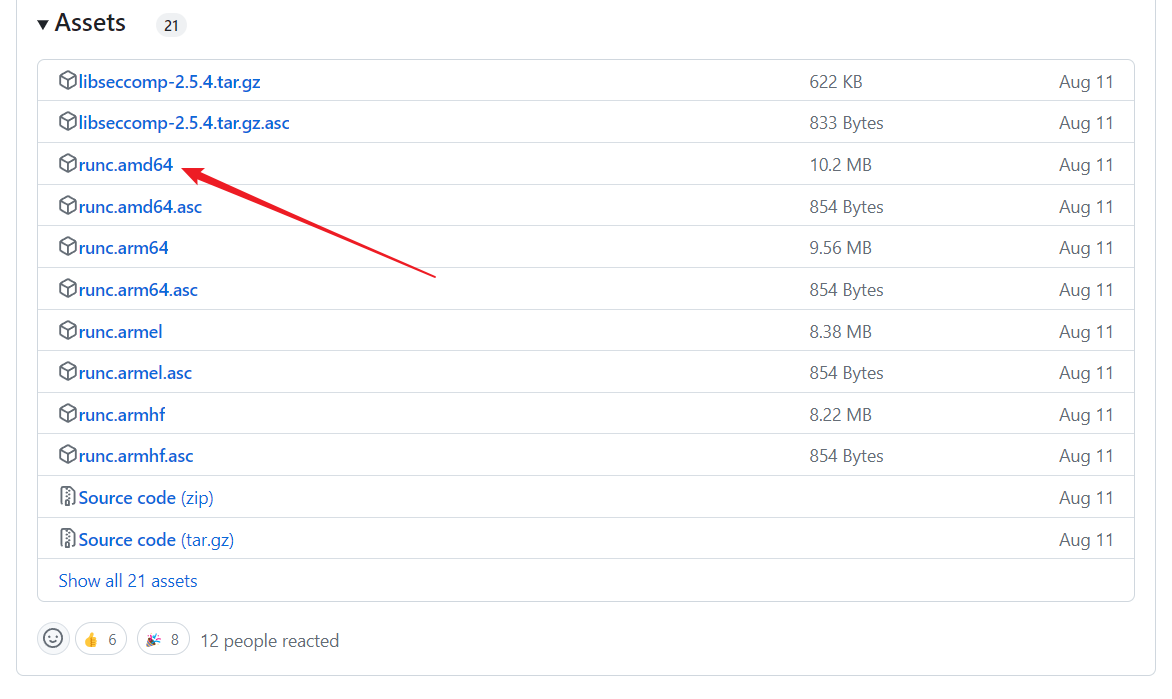
Task: Click the archive icon for Source code (tar.gz)
Action: [x=67, y=538]
